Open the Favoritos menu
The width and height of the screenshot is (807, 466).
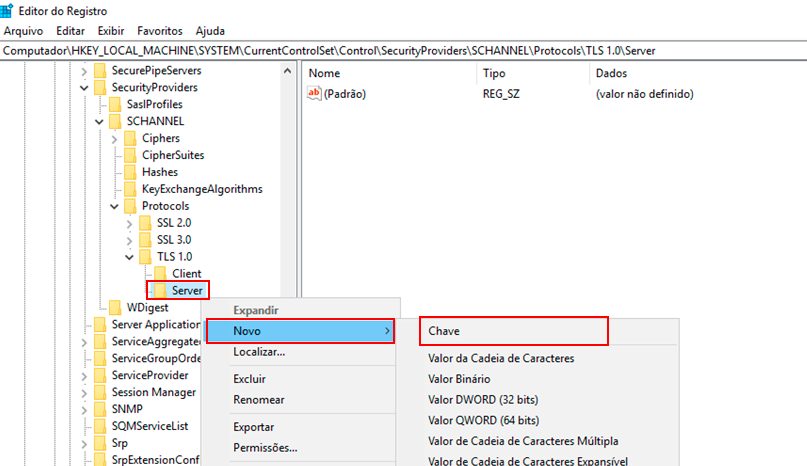click(160, 31)
